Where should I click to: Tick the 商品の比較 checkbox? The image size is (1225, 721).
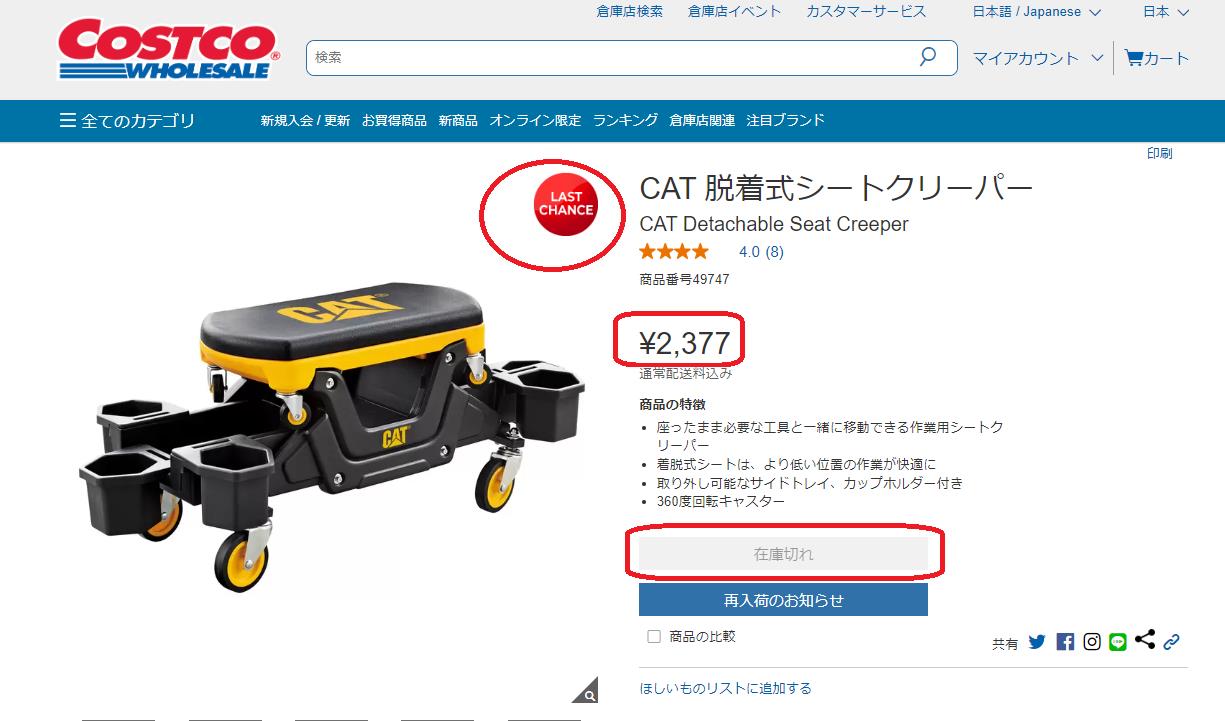pos(654,636)
